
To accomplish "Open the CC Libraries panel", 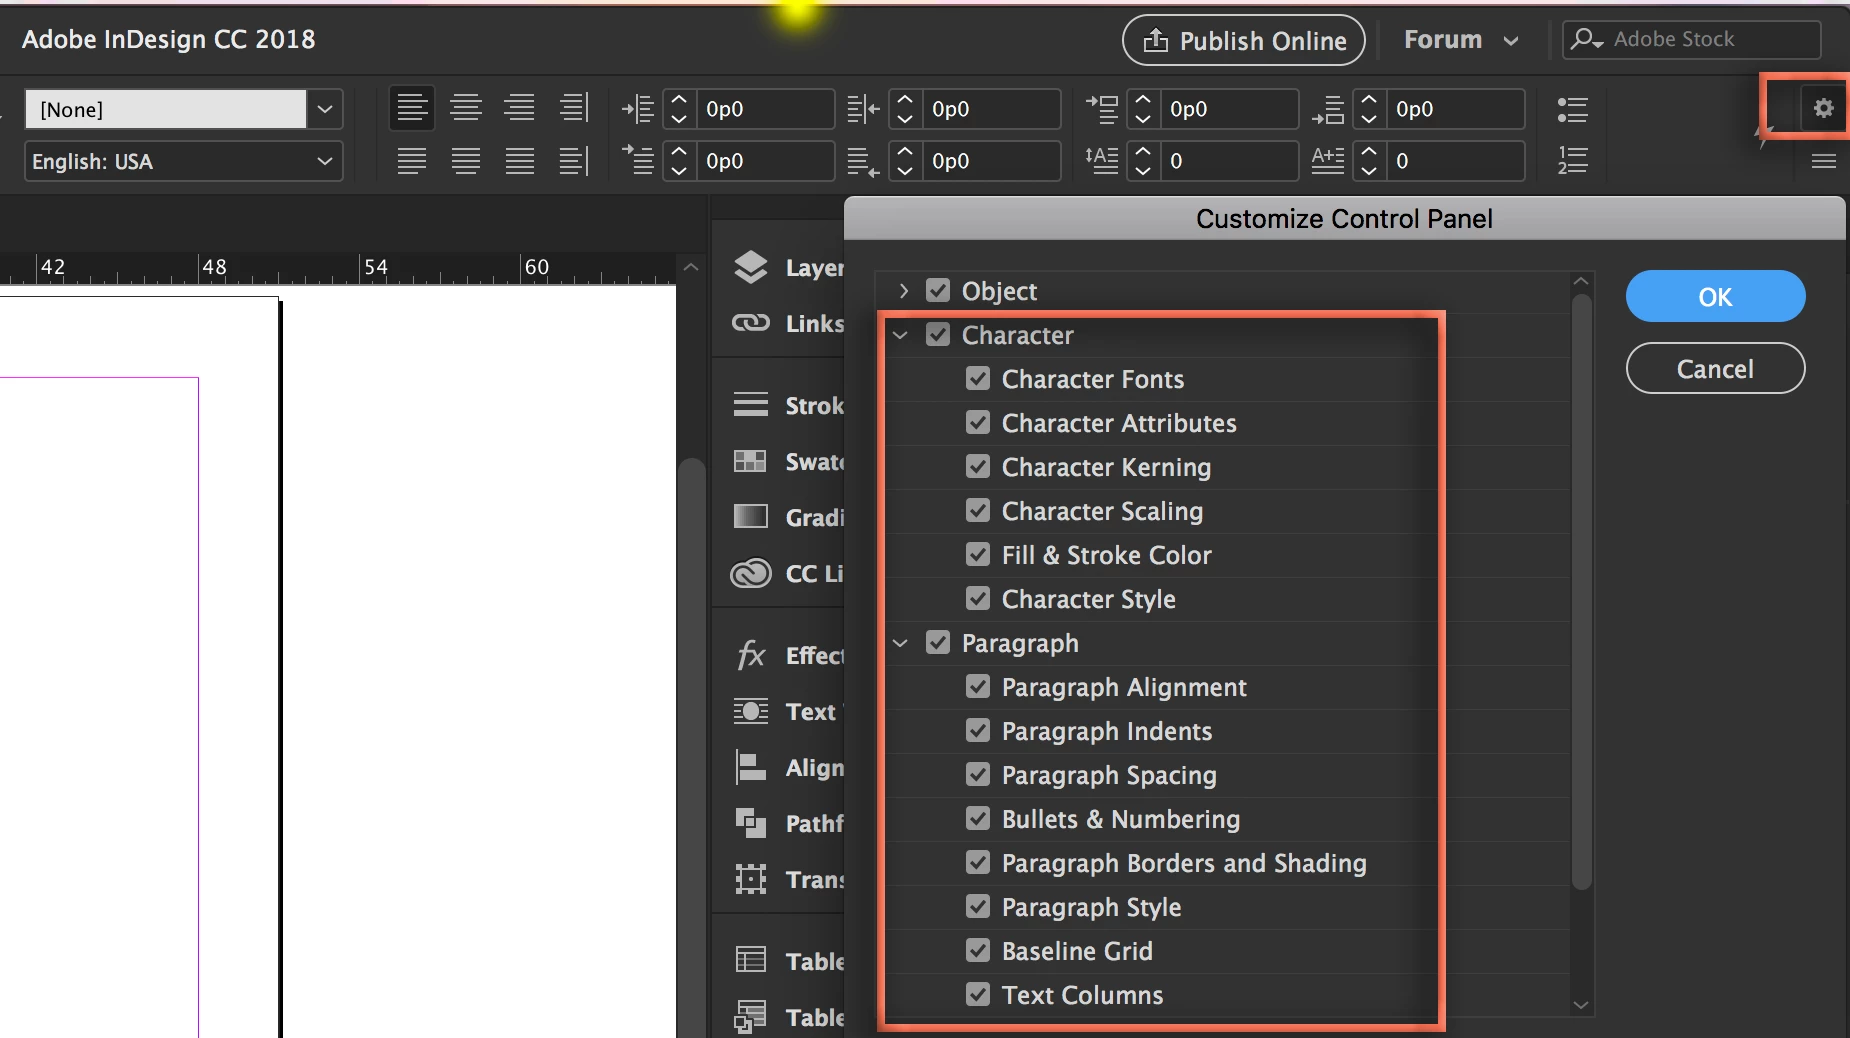I will tap(788, 573).
